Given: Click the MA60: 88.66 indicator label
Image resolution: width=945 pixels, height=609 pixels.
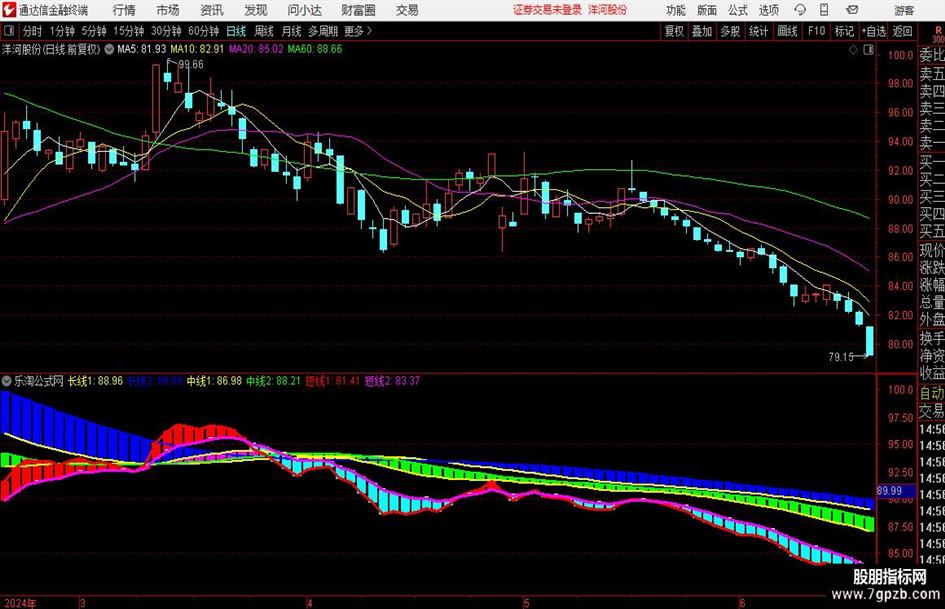Looking at the screenshot, I should (315, 49).
